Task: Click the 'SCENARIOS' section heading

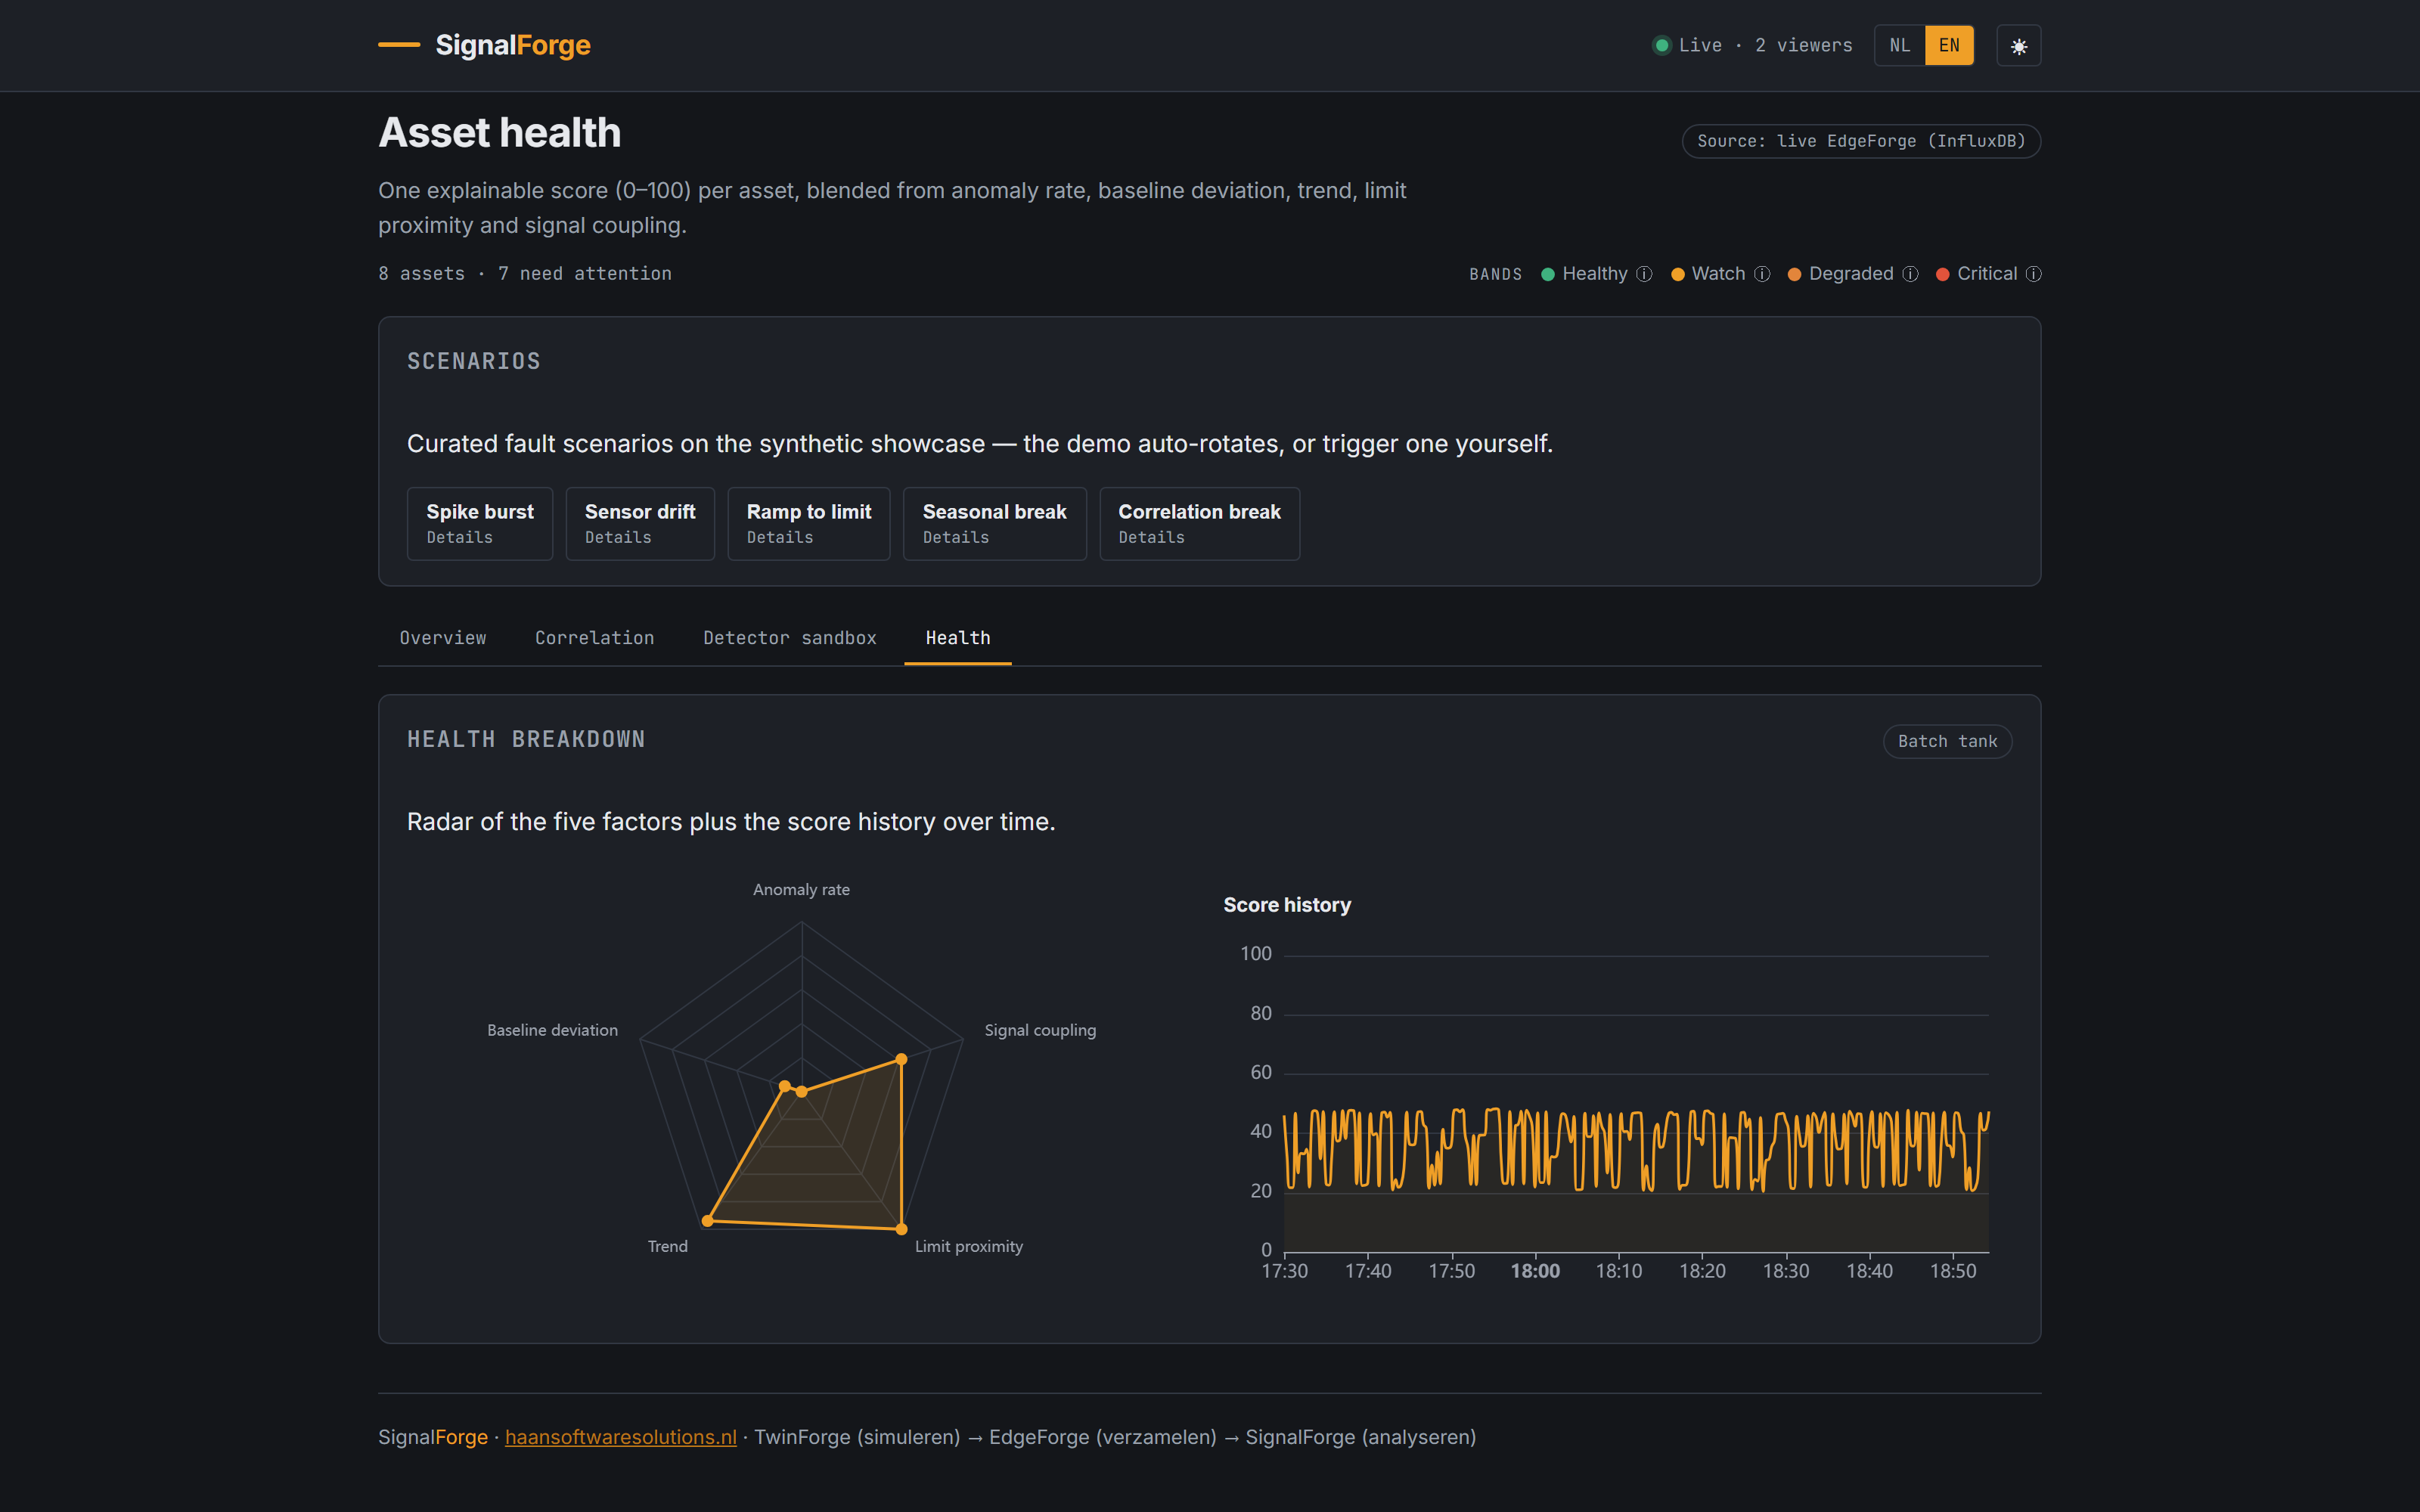Action: coord(474,361)
